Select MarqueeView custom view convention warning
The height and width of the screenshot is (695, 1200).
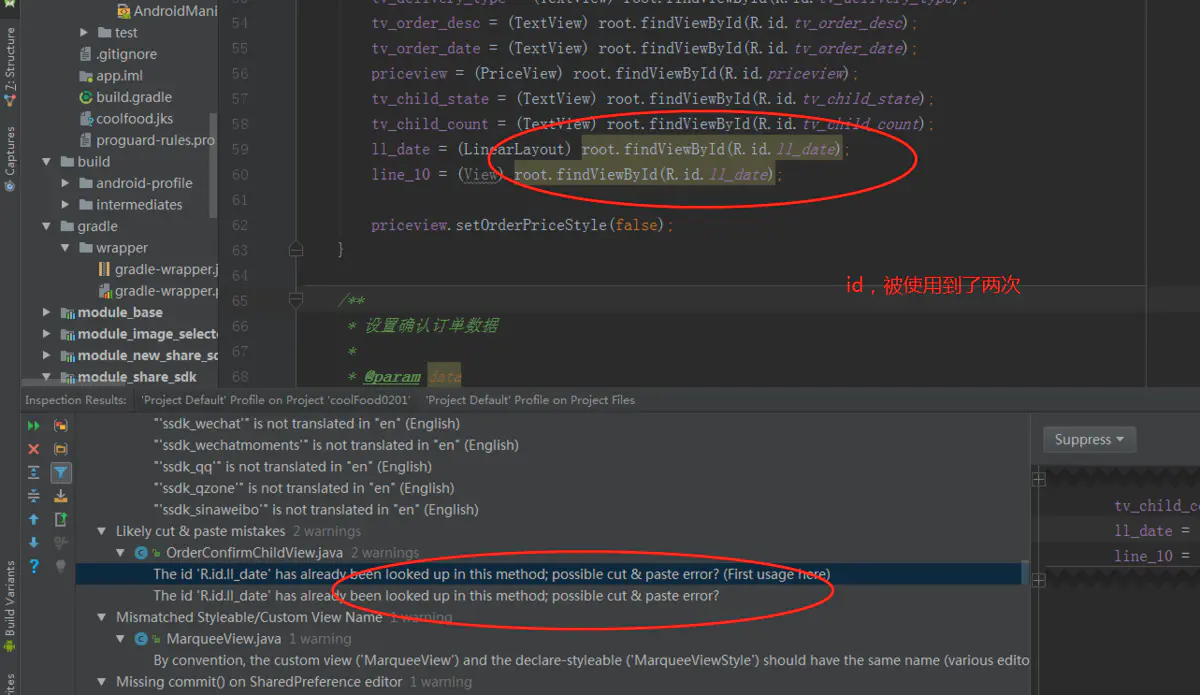tap(591, 660)
